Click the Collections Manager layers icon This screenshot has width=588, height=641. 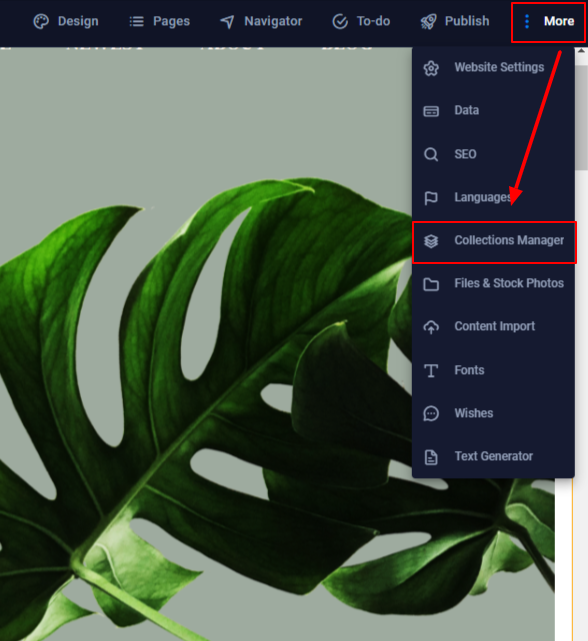[431, 241]
